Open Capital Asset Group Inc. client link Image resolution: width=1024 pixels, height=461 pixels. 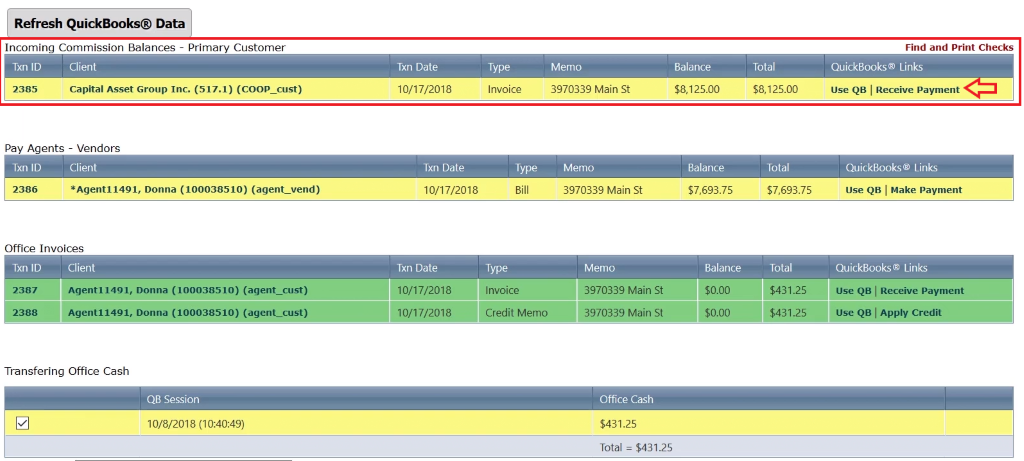click(x=185, y=89)
